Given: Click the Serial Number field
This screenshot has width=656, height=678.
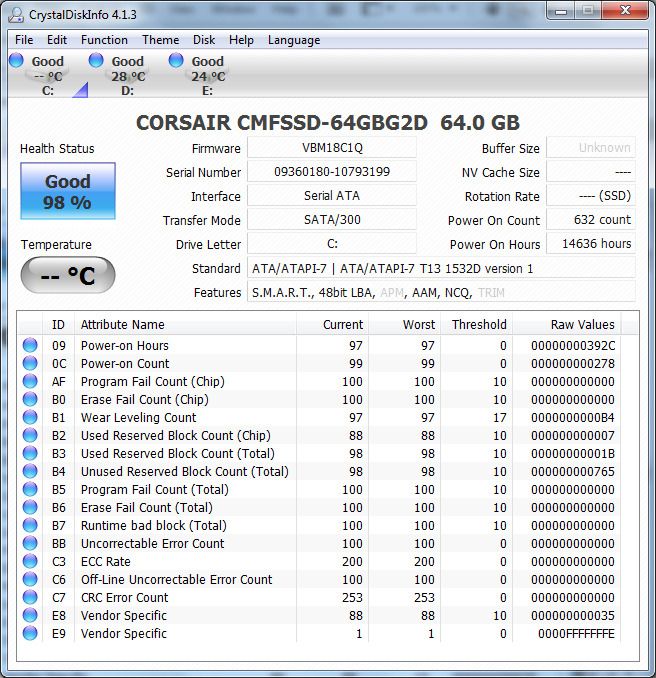Looking at the screenshot, I should pyautogui.click(x=332, y=172).
